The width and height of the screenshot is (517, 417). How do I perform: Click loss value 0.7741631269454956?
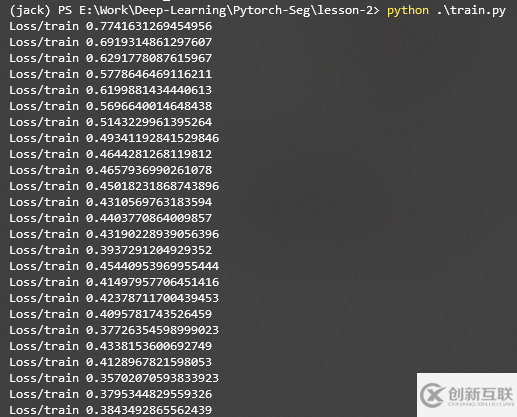[x=149, y=26]
